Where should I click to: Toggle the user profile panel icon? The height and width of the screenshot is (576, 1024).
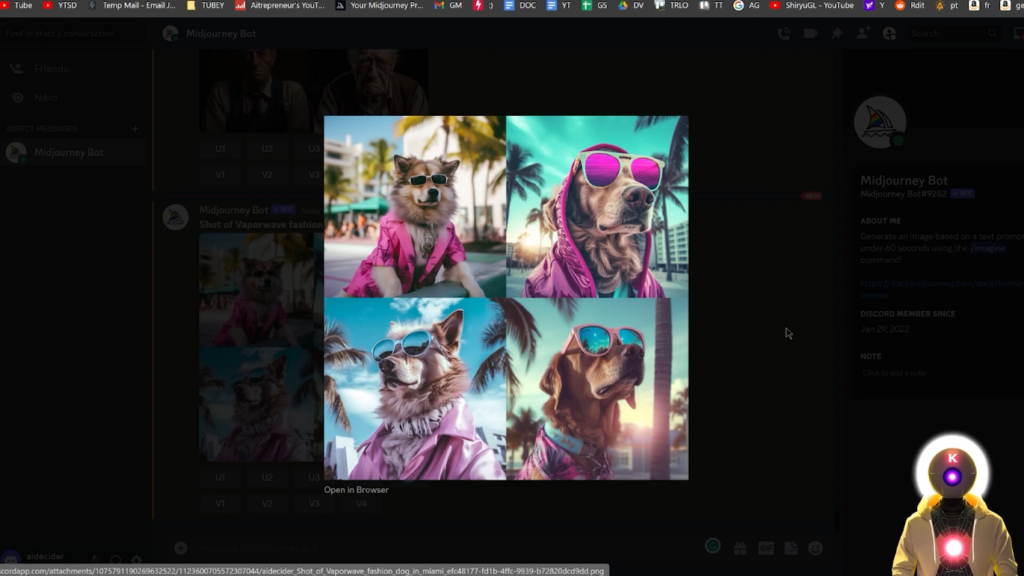[x=889, y=33]
